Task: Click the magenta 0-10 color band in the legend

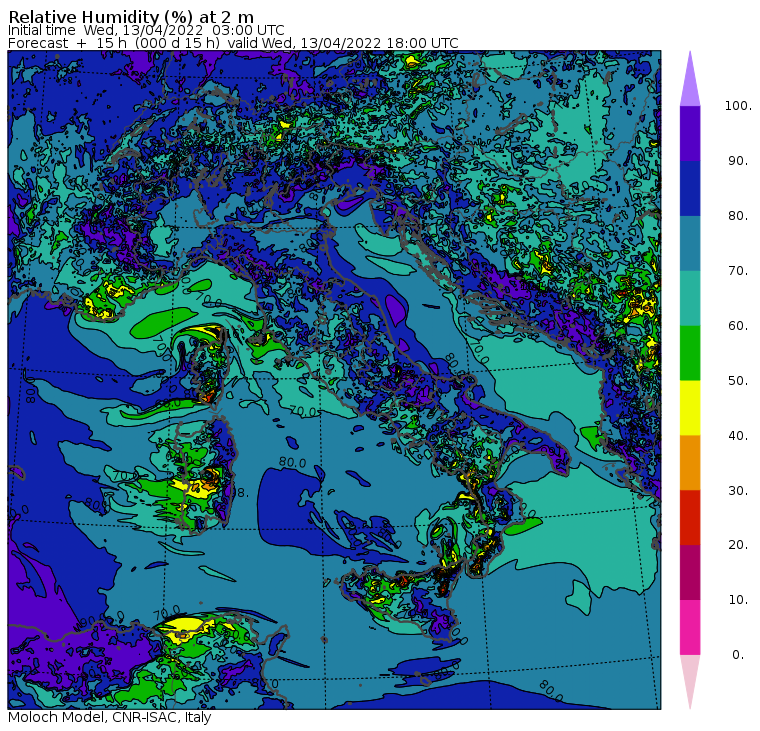Action: [690, 627]
